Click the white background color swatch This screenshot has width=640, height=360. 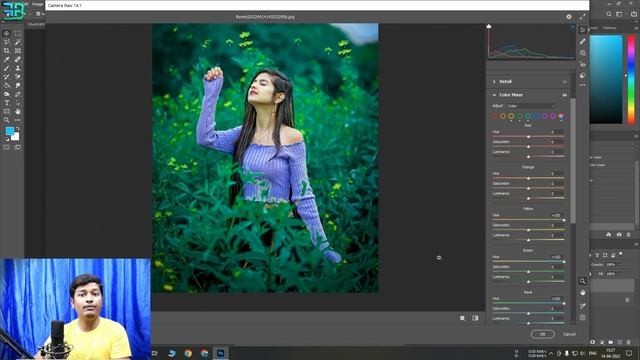[16, 137]
